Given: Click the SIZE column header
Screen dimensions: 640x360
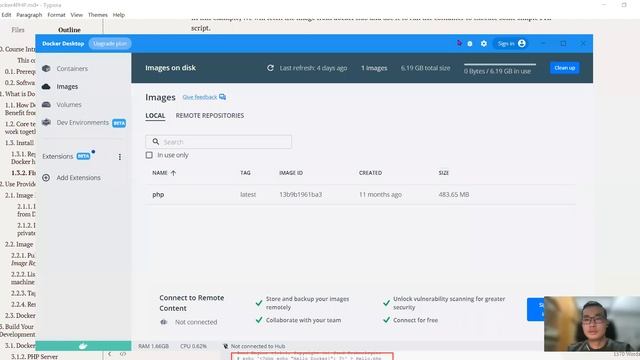Looking at the screenshot, I should 444,173.
